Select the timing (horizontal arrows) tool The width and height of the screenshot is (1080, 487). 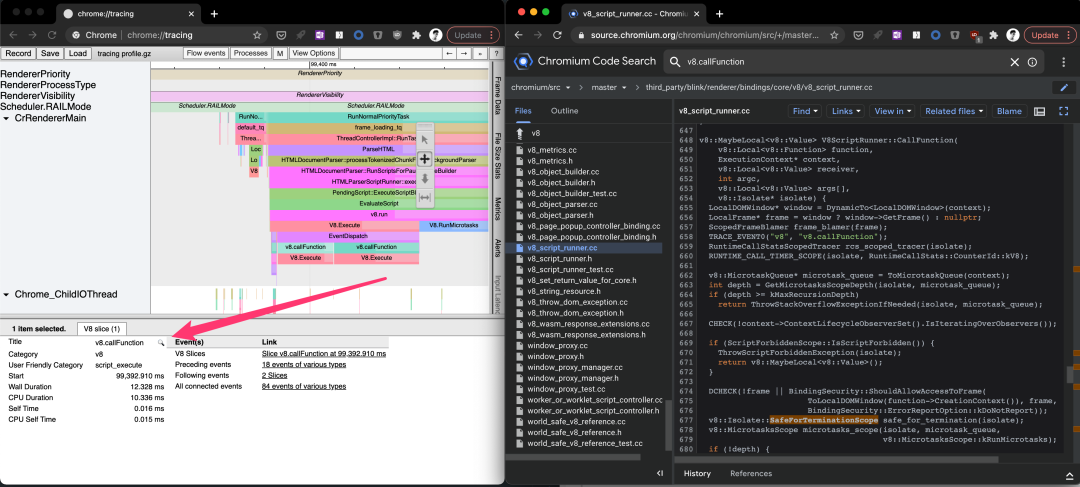(x=425, y=198)
